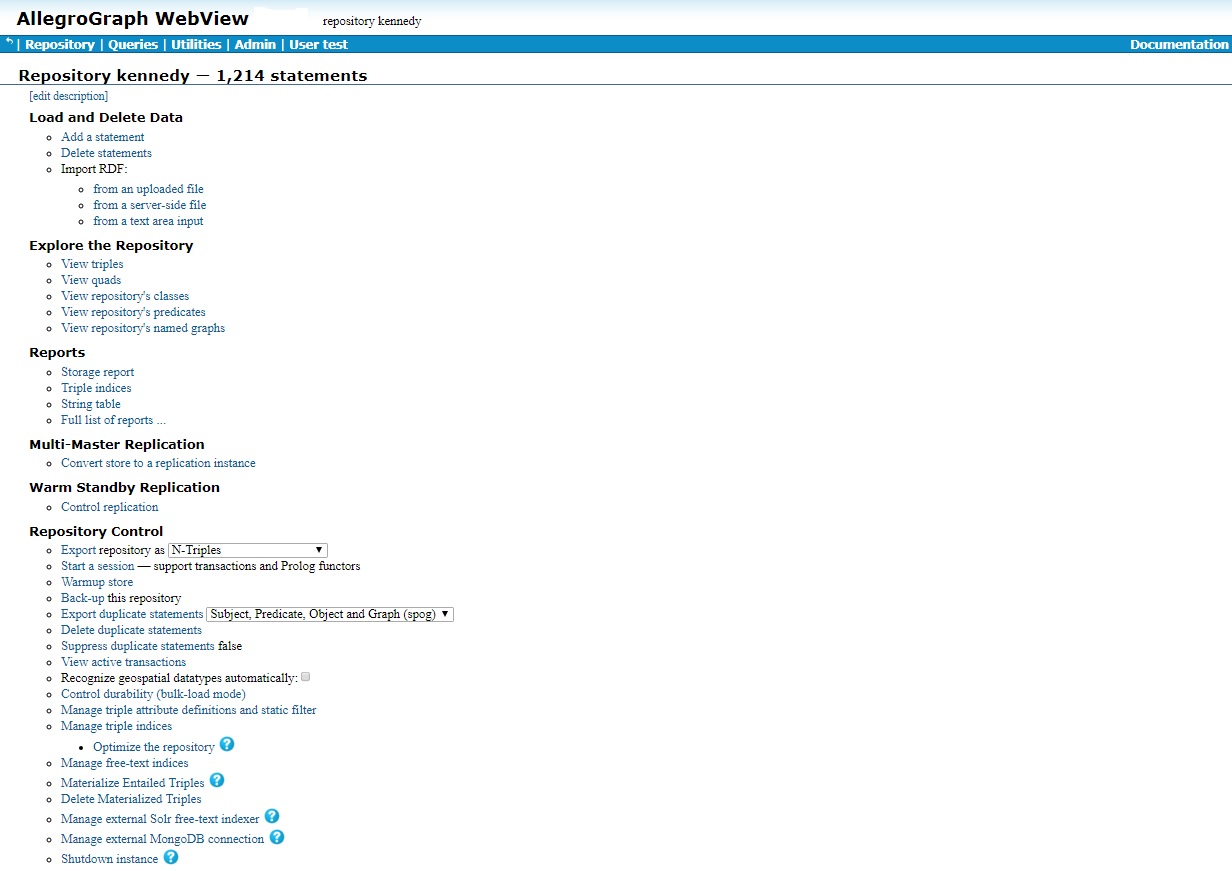
Task: Click edit description for the kennedy repository
Action: click(x=68, y=95)
